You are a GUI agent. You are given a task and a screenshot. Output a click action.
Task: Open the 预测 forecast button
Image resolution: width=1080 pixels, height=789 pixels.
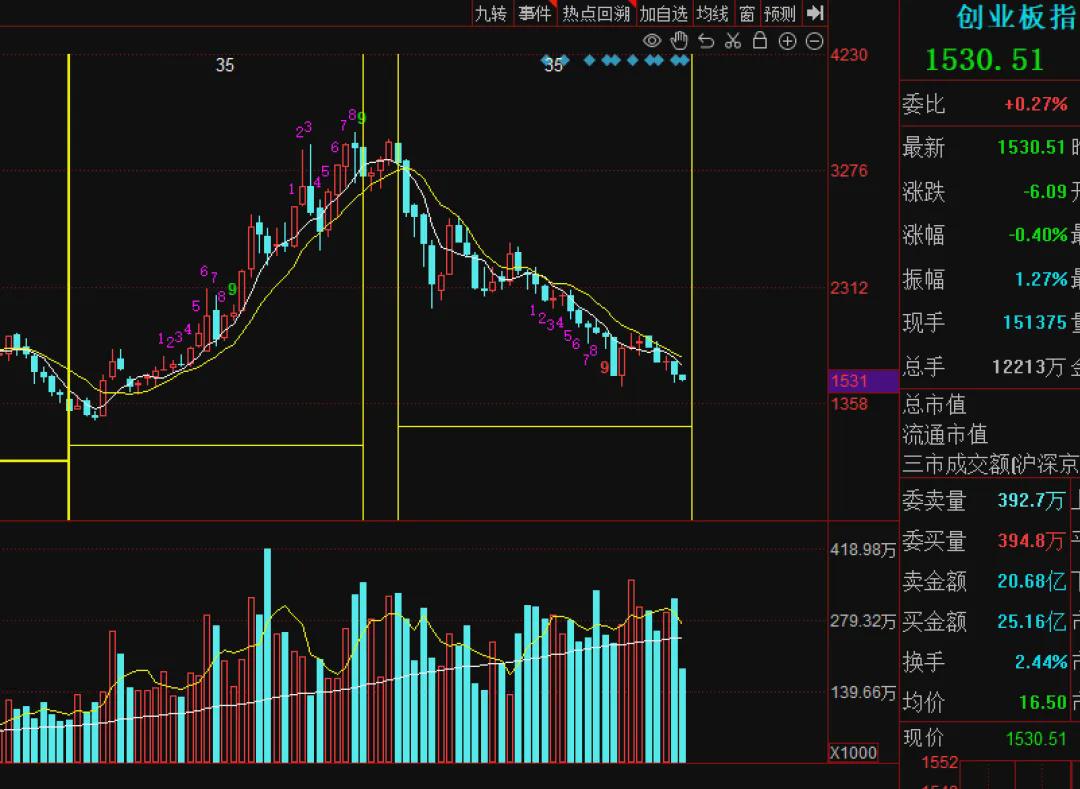(780, 14)
